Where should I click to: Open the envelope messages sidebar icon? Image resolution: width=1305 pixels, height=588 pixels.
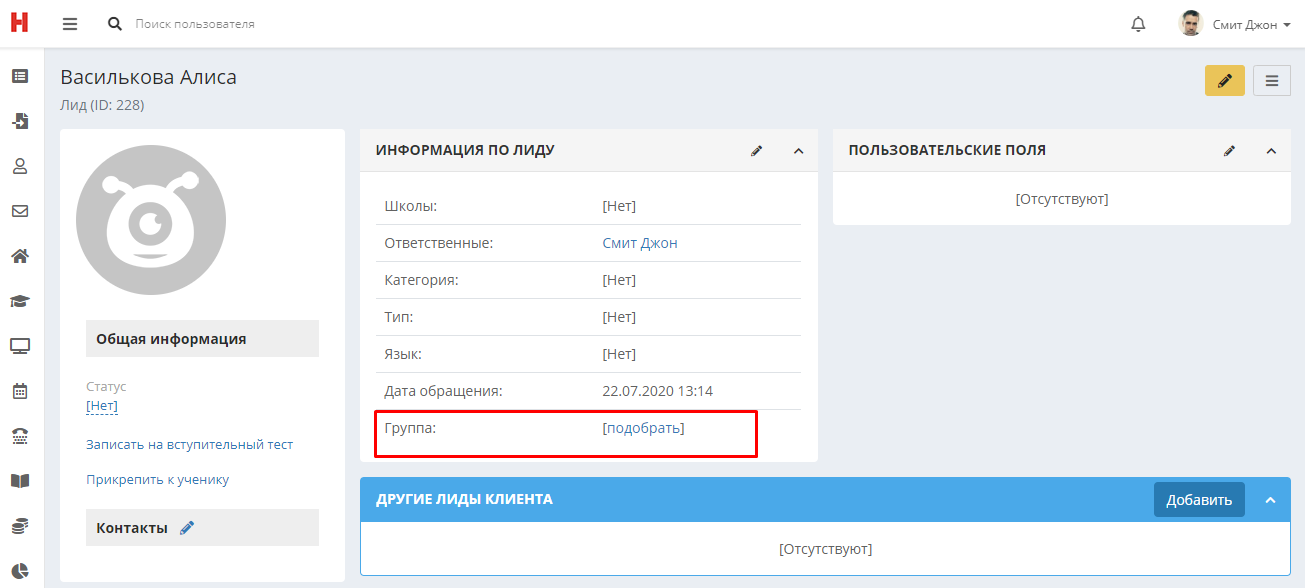[20, 211]
